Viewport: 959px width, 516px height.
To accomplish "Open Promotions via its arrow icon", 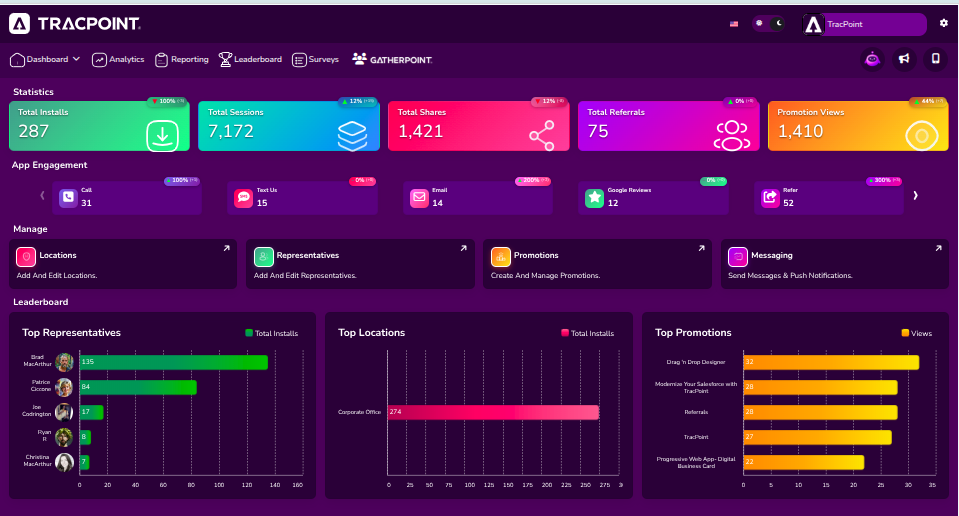I will click(702, 248).
